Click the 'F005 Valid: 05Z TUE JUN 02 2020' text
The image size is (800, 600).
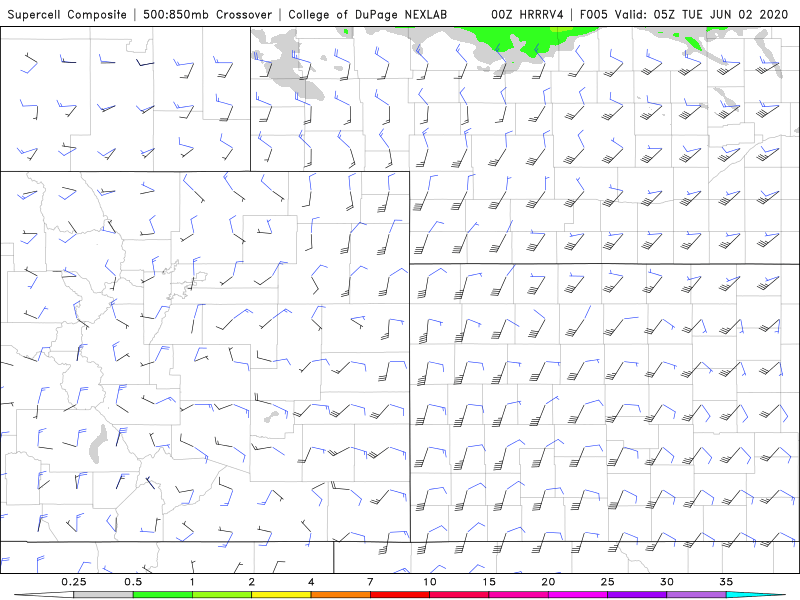pyautogui.click(x=684, y=14)
